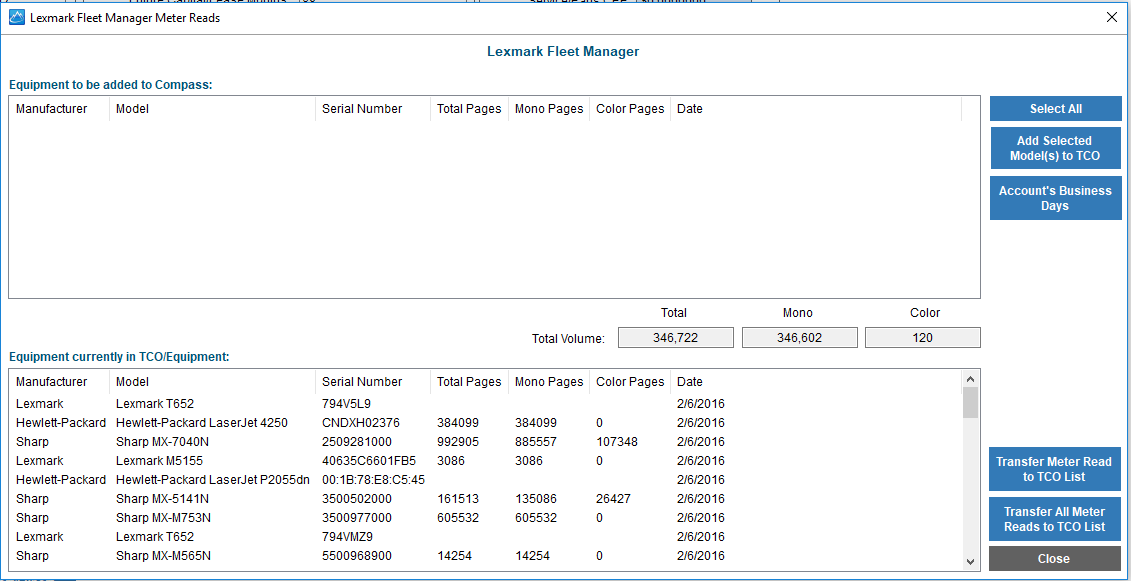Click total pages value 3086

(x=451, y=460)
